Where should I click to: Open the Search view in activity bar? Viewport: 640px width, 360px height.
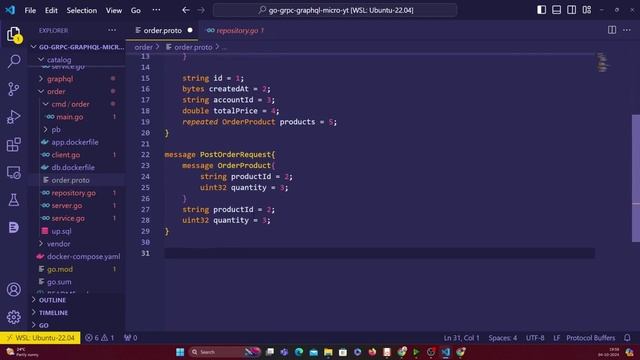coord(13,61)
